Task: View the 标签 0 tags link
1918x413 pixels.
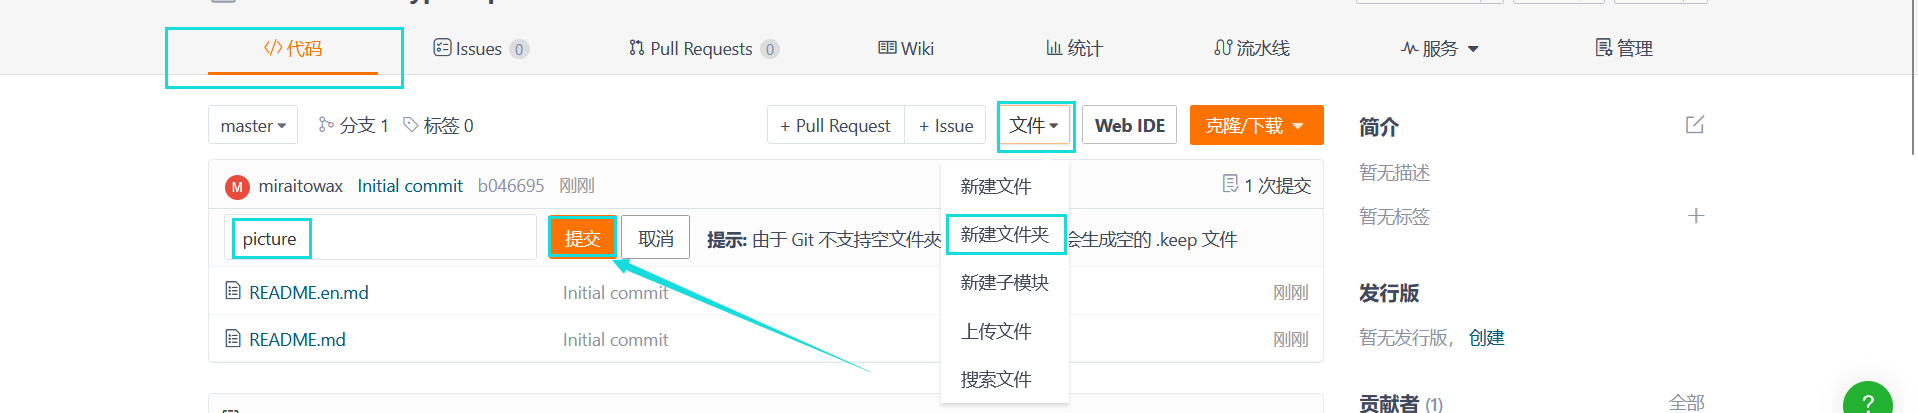Action: click(438, 125)
